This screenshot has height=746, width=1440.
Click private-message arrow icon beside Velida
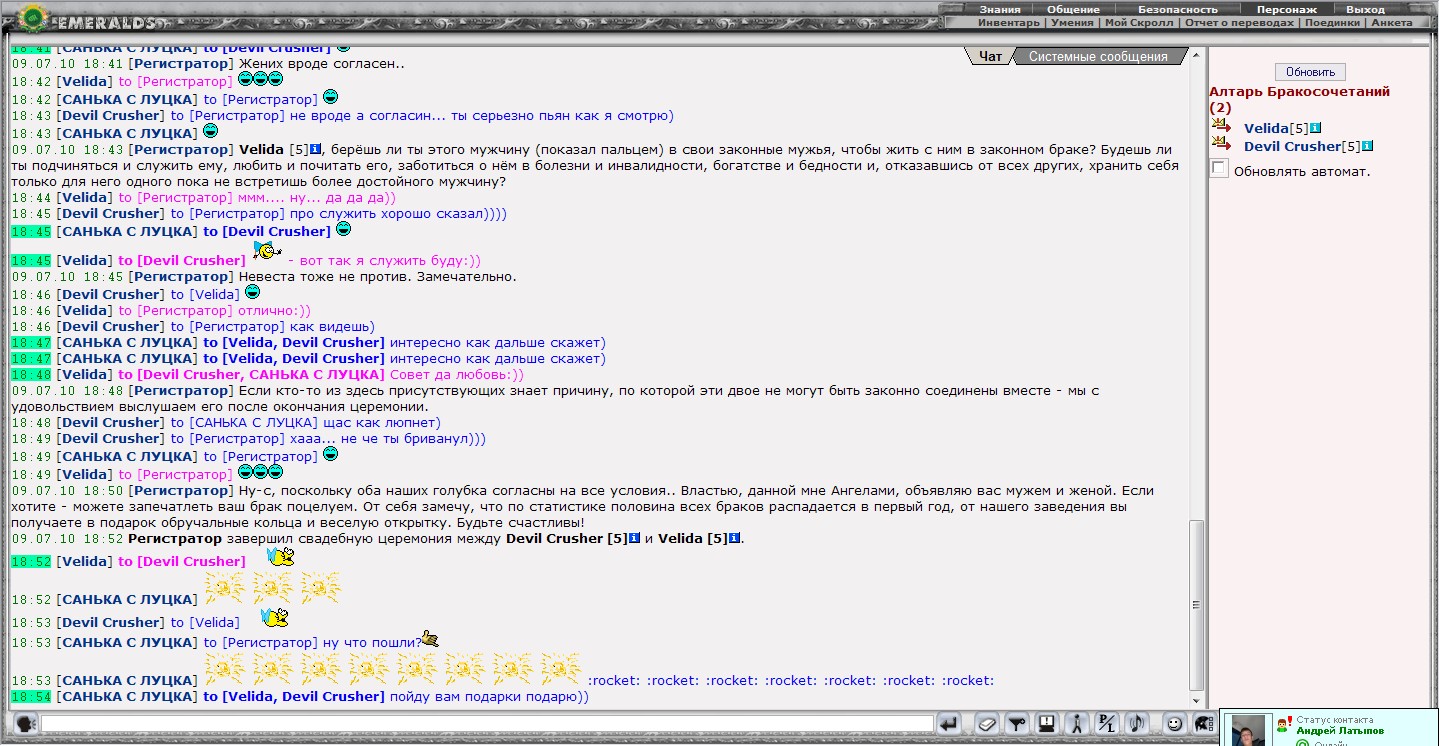coord(1221,126)
